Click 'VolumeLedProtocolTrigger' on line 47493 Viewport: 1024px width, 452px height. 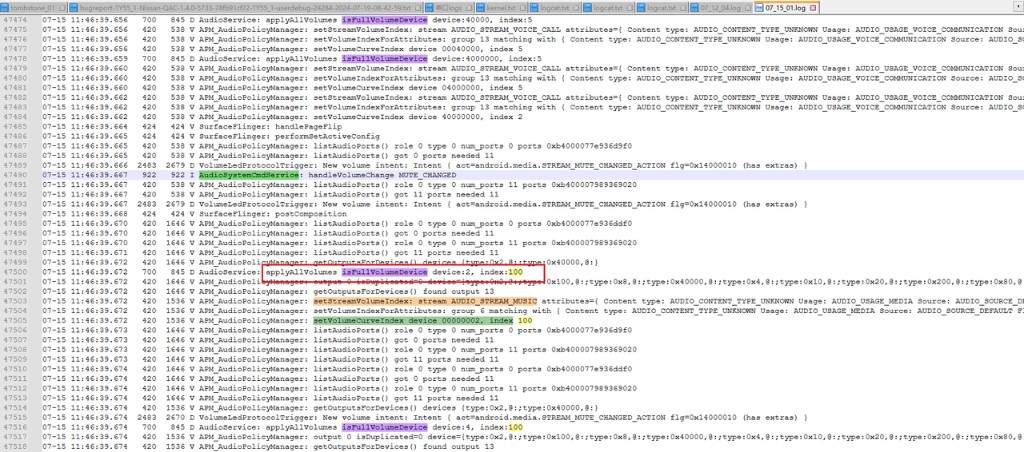pos(256,204)
